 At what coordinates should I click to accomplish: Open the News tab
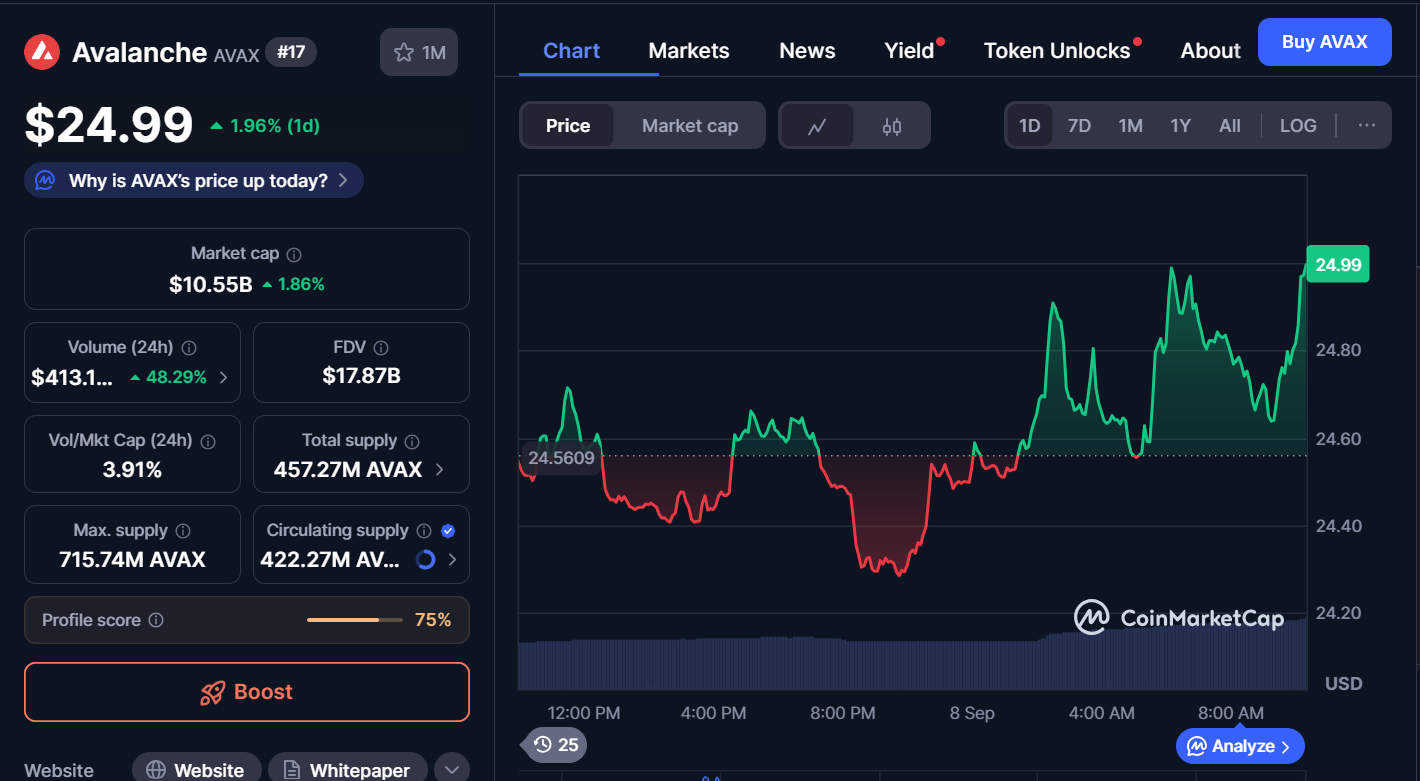point(807,51)
